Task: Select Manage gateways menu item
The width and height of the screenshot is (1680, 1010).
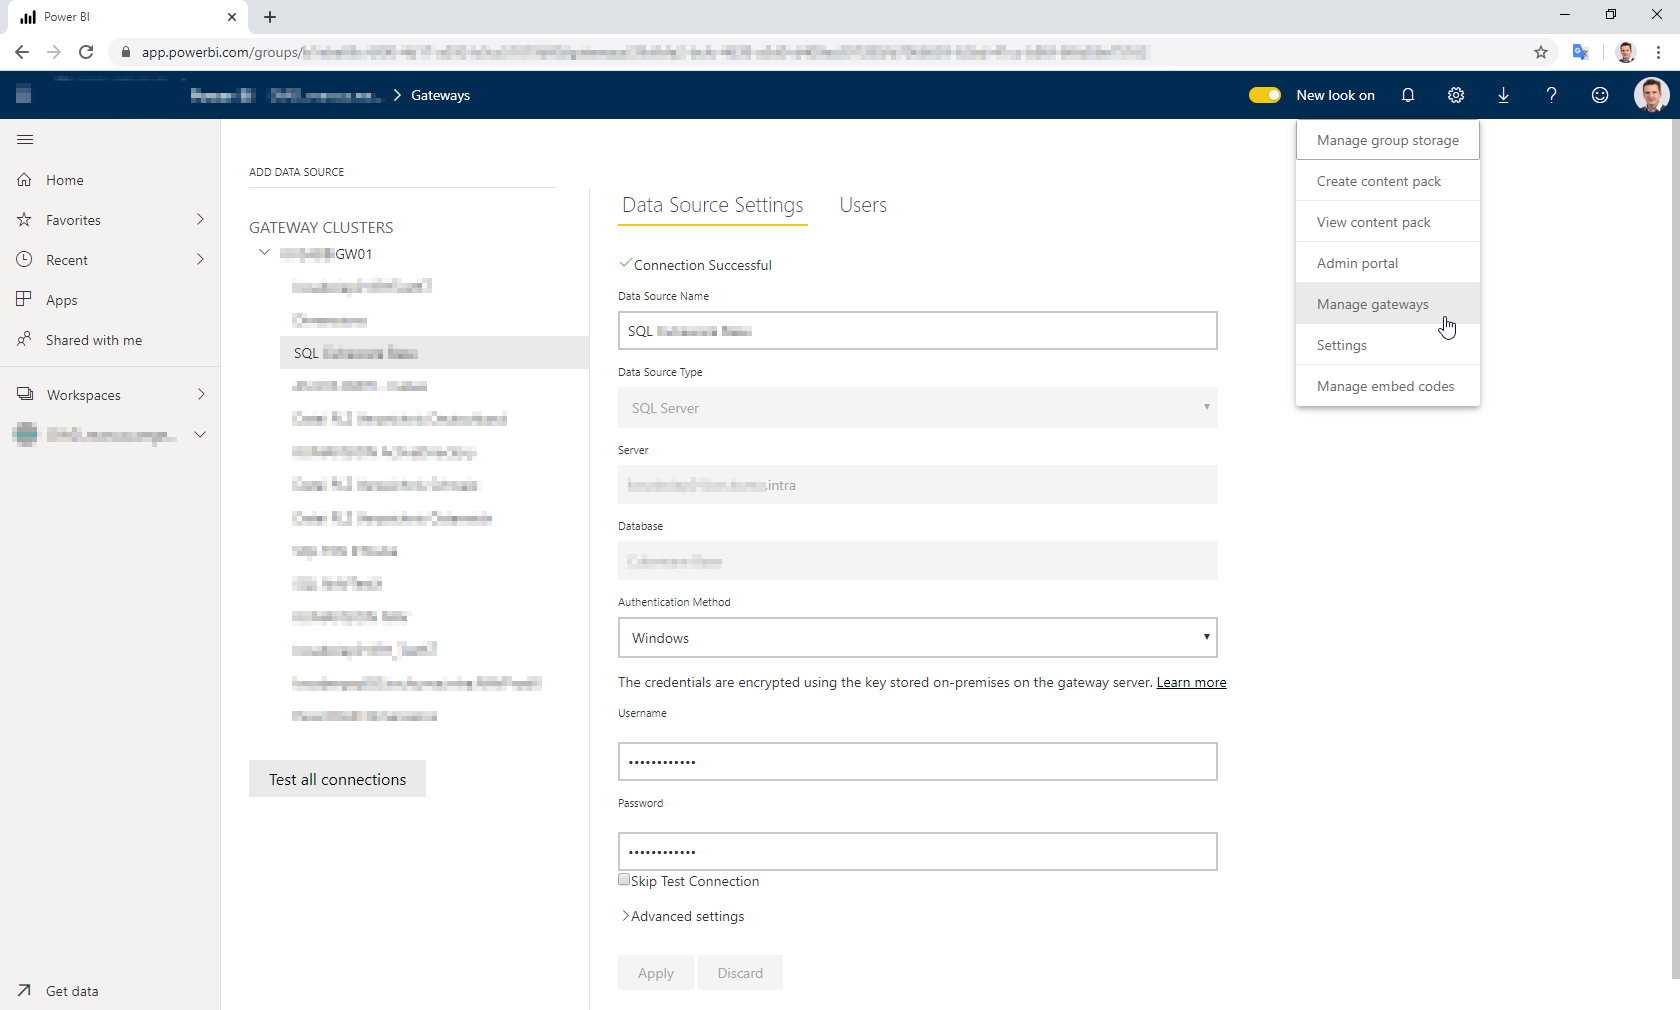Action: point(1388,304)
